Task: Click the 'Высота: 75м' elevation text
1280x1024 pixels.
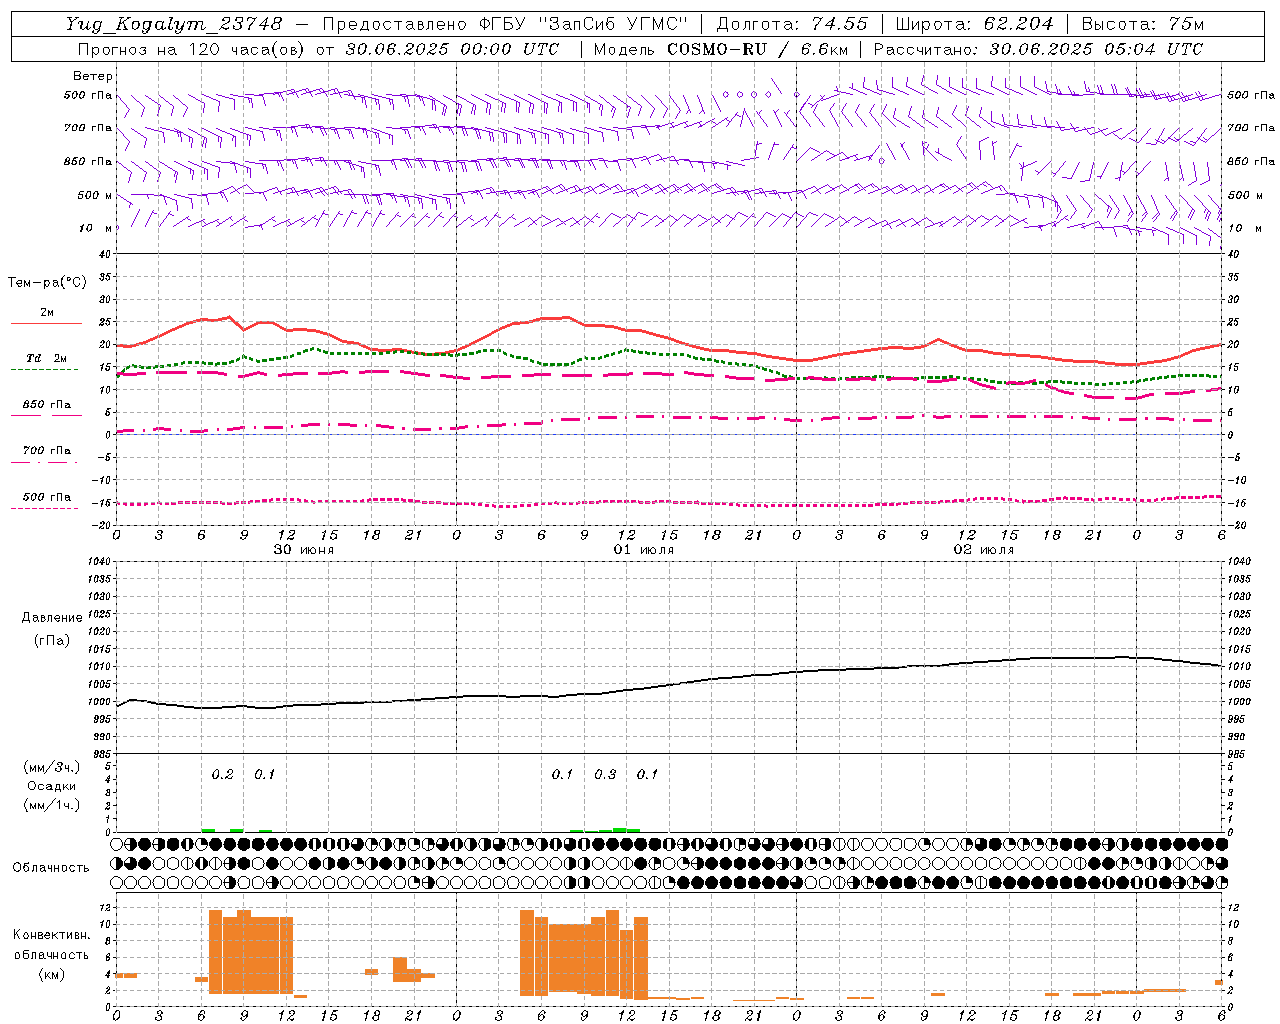Action: (x=1143, y=24)
